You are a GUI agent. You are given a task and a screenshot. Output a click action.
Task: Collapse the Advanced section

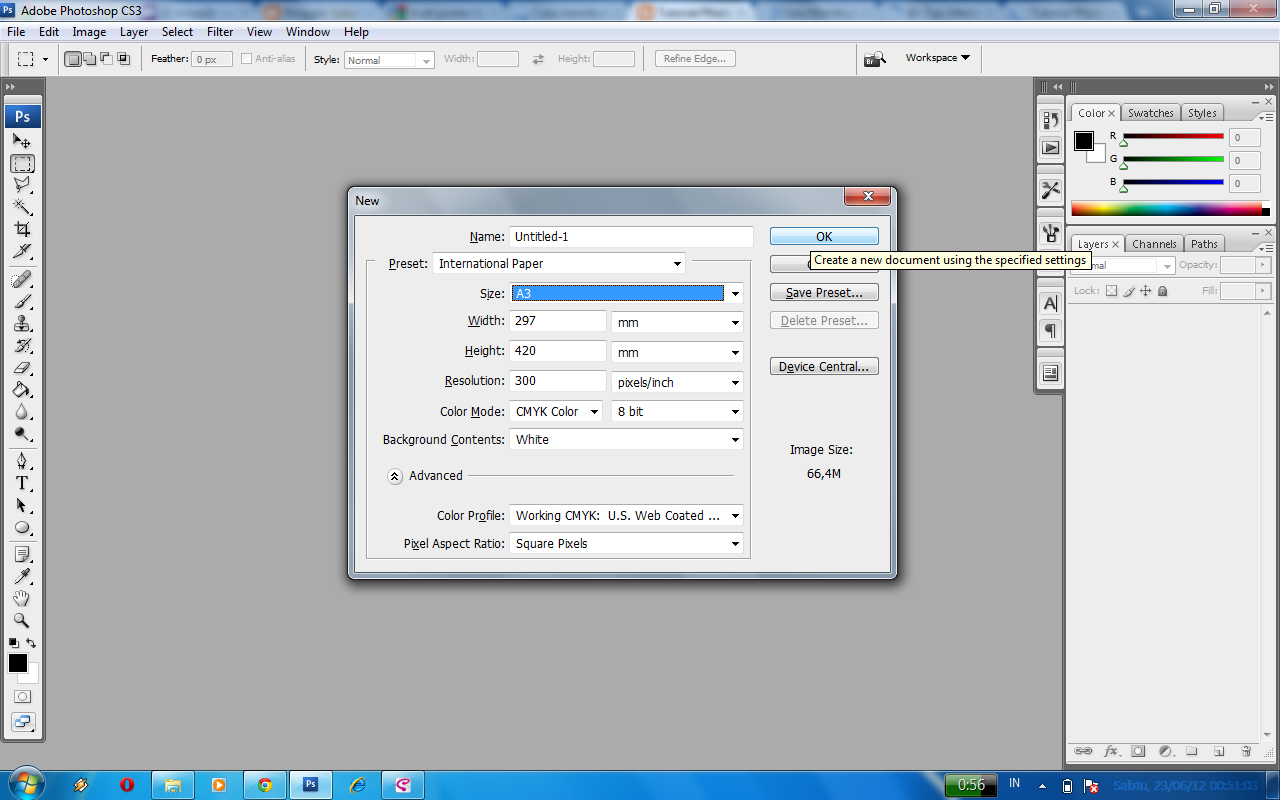click(x=395, y=477)
